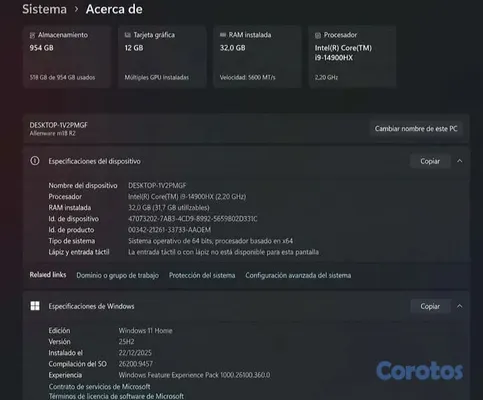
Task: Click the Sistema operativo de 64 bits value
Action: (x=210, y=241)
